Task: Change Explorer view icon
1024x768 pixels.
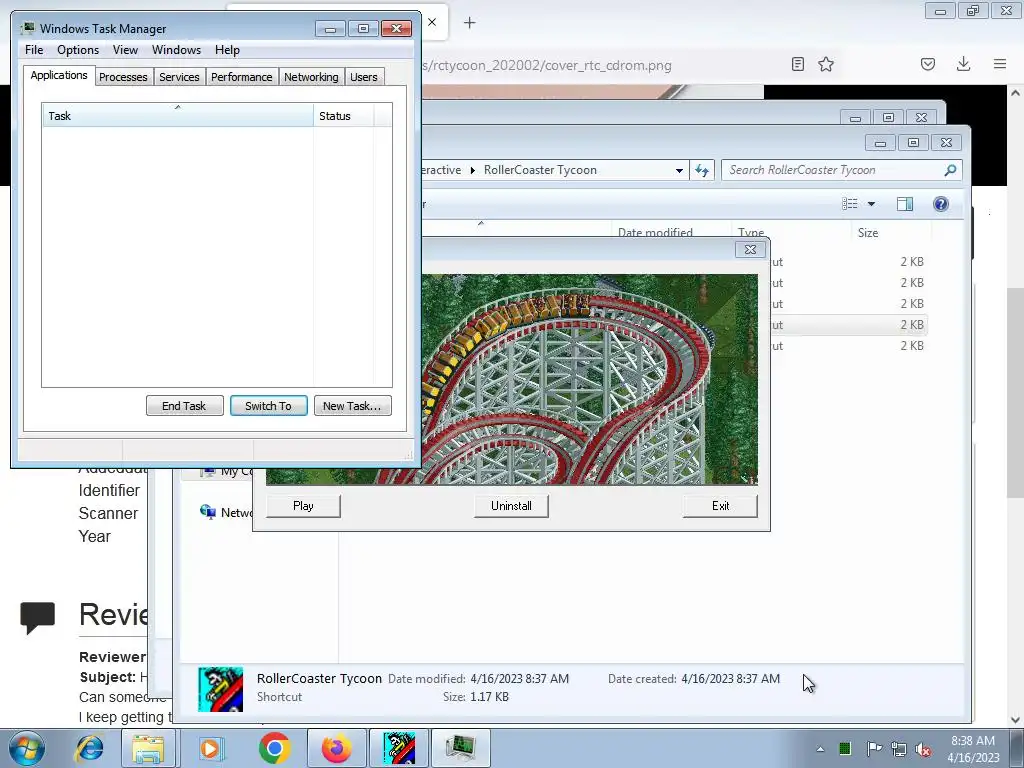Action: click(850, 204)
